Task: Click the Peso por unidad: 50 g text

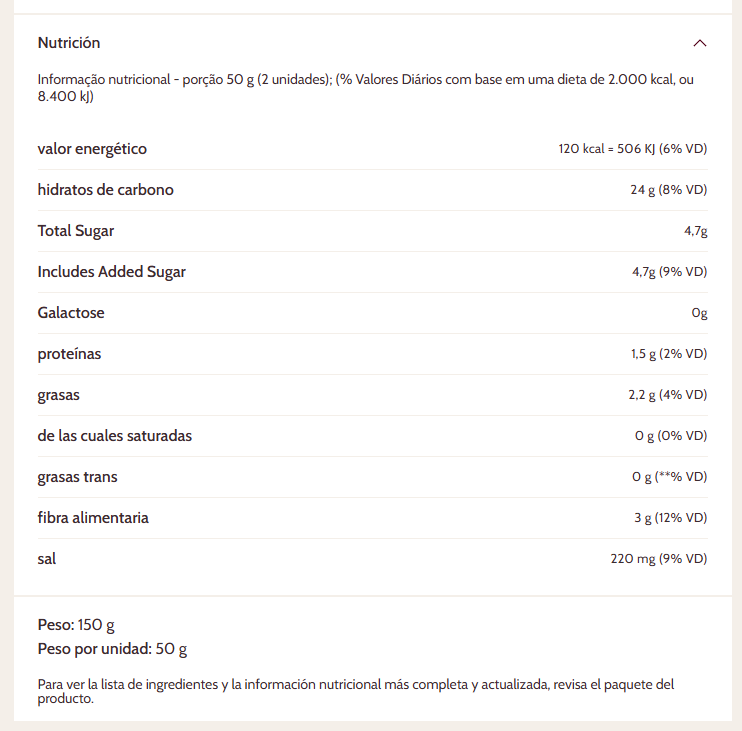Action: pyautogui.click(x=112, y=649)
